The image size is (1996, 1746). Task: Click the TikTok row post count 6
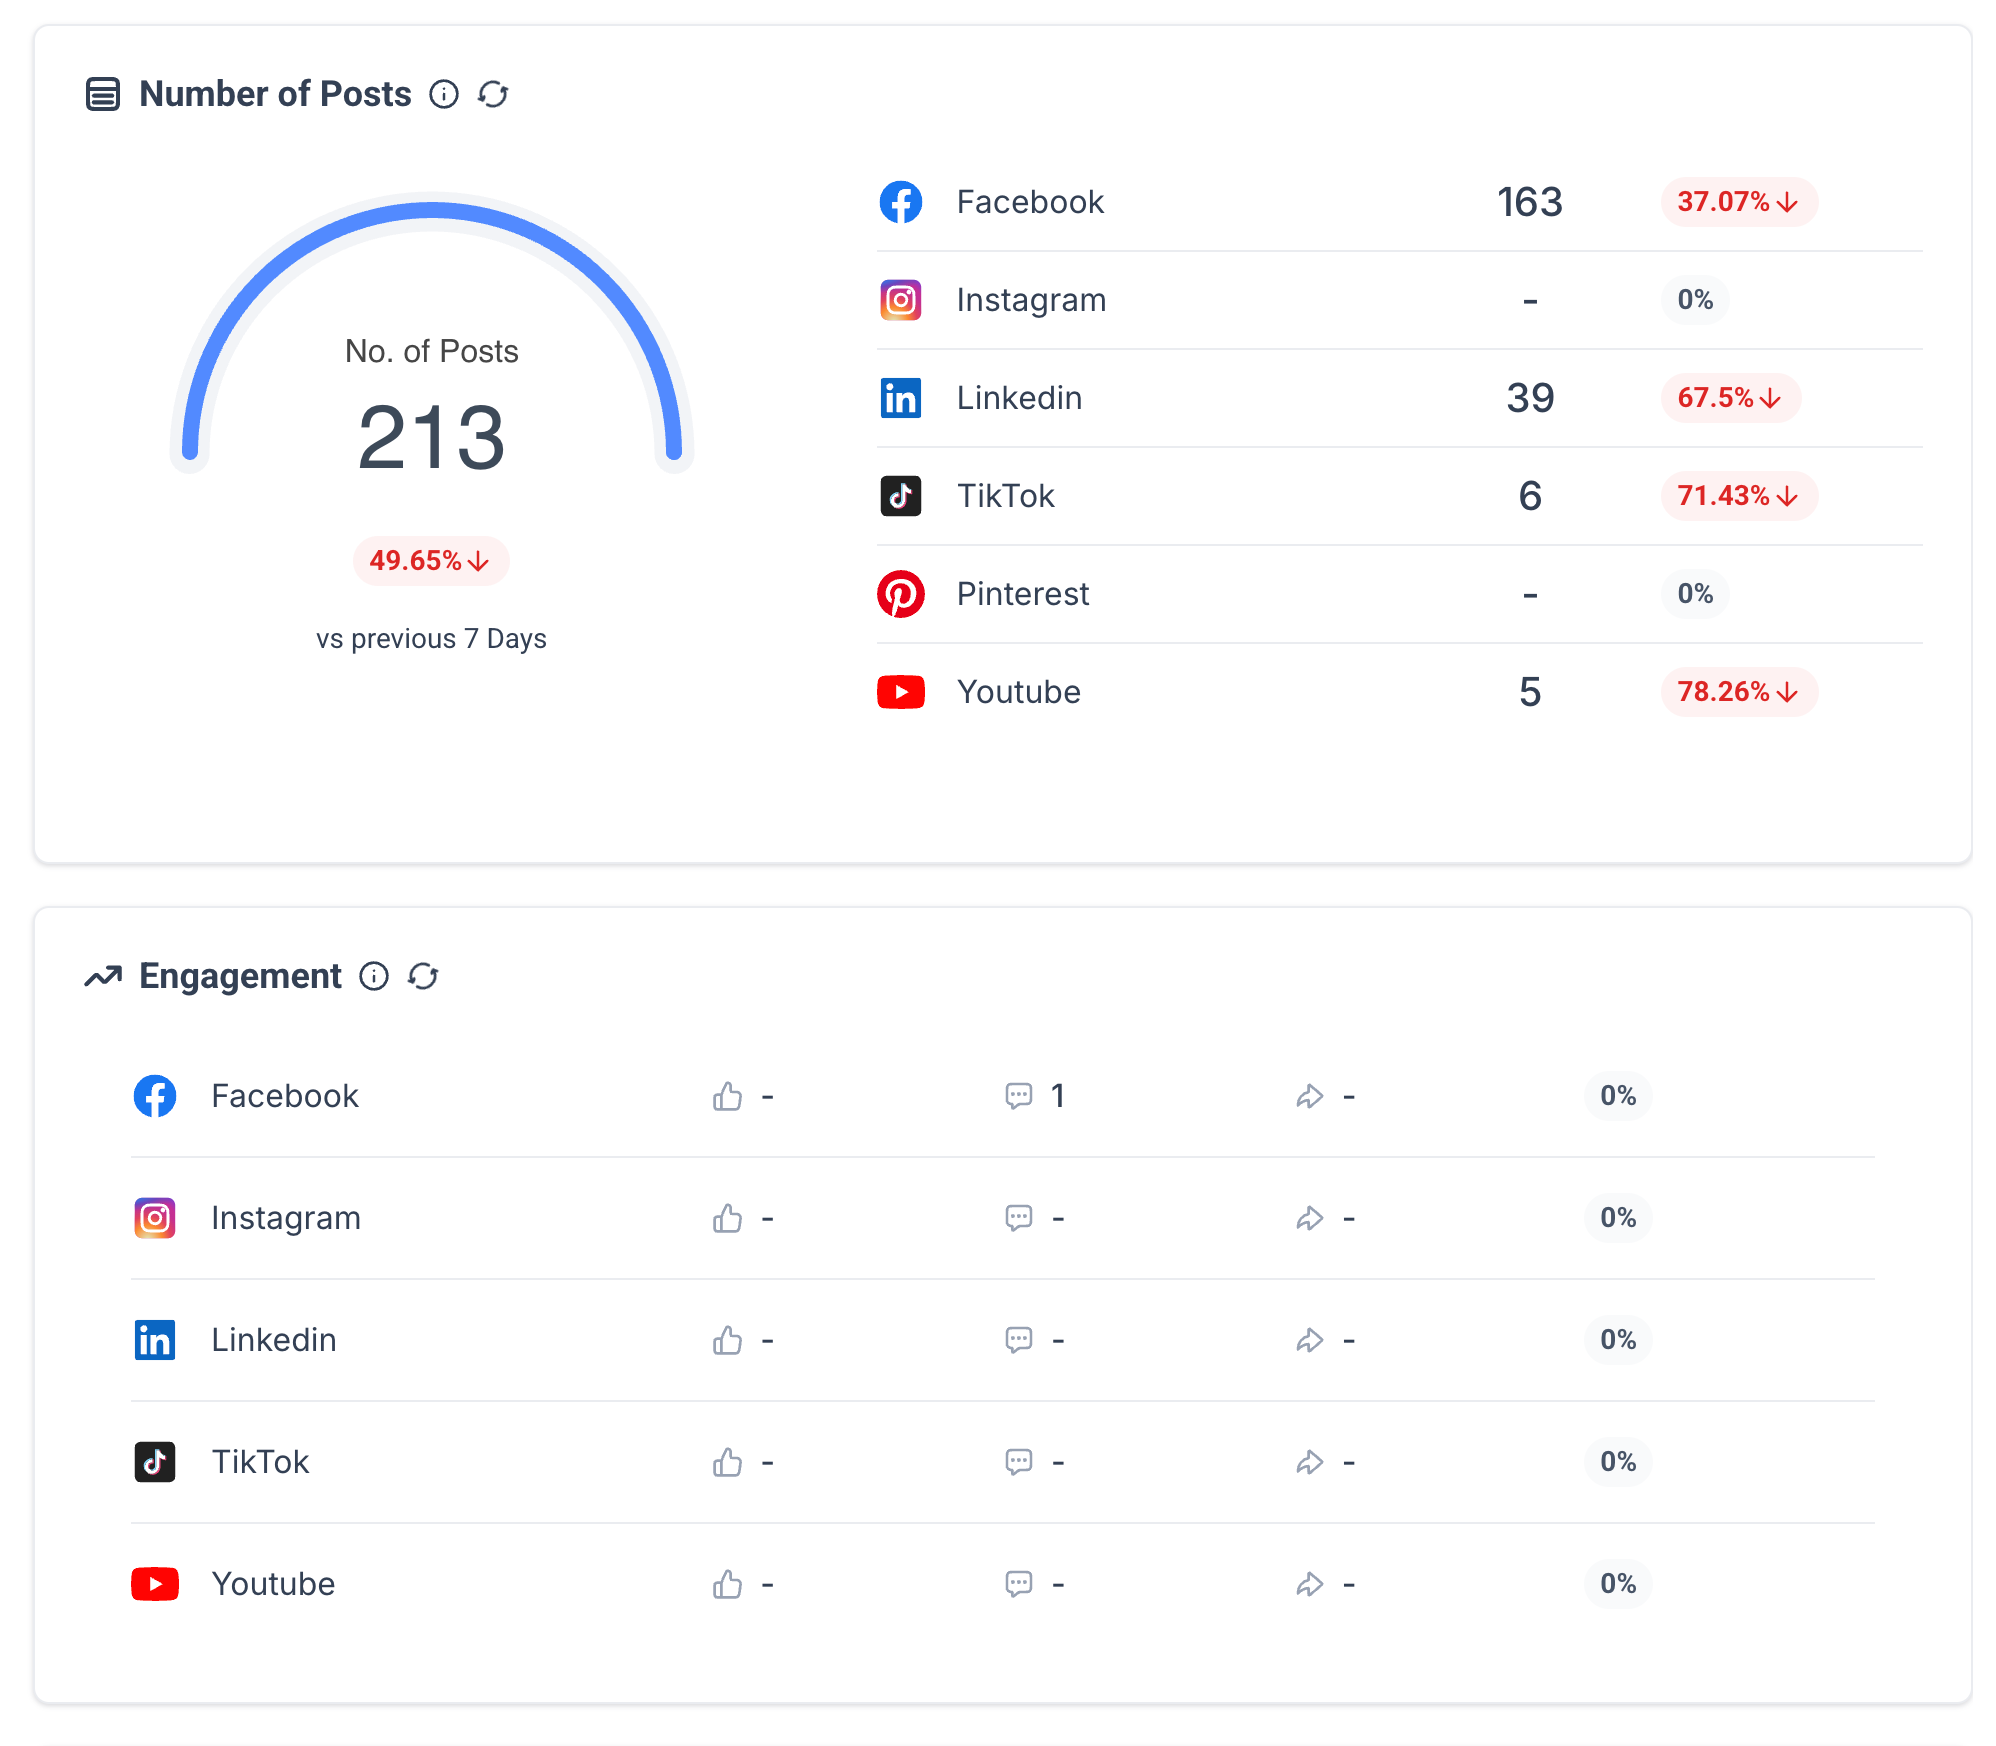[x=1529, y=496]
